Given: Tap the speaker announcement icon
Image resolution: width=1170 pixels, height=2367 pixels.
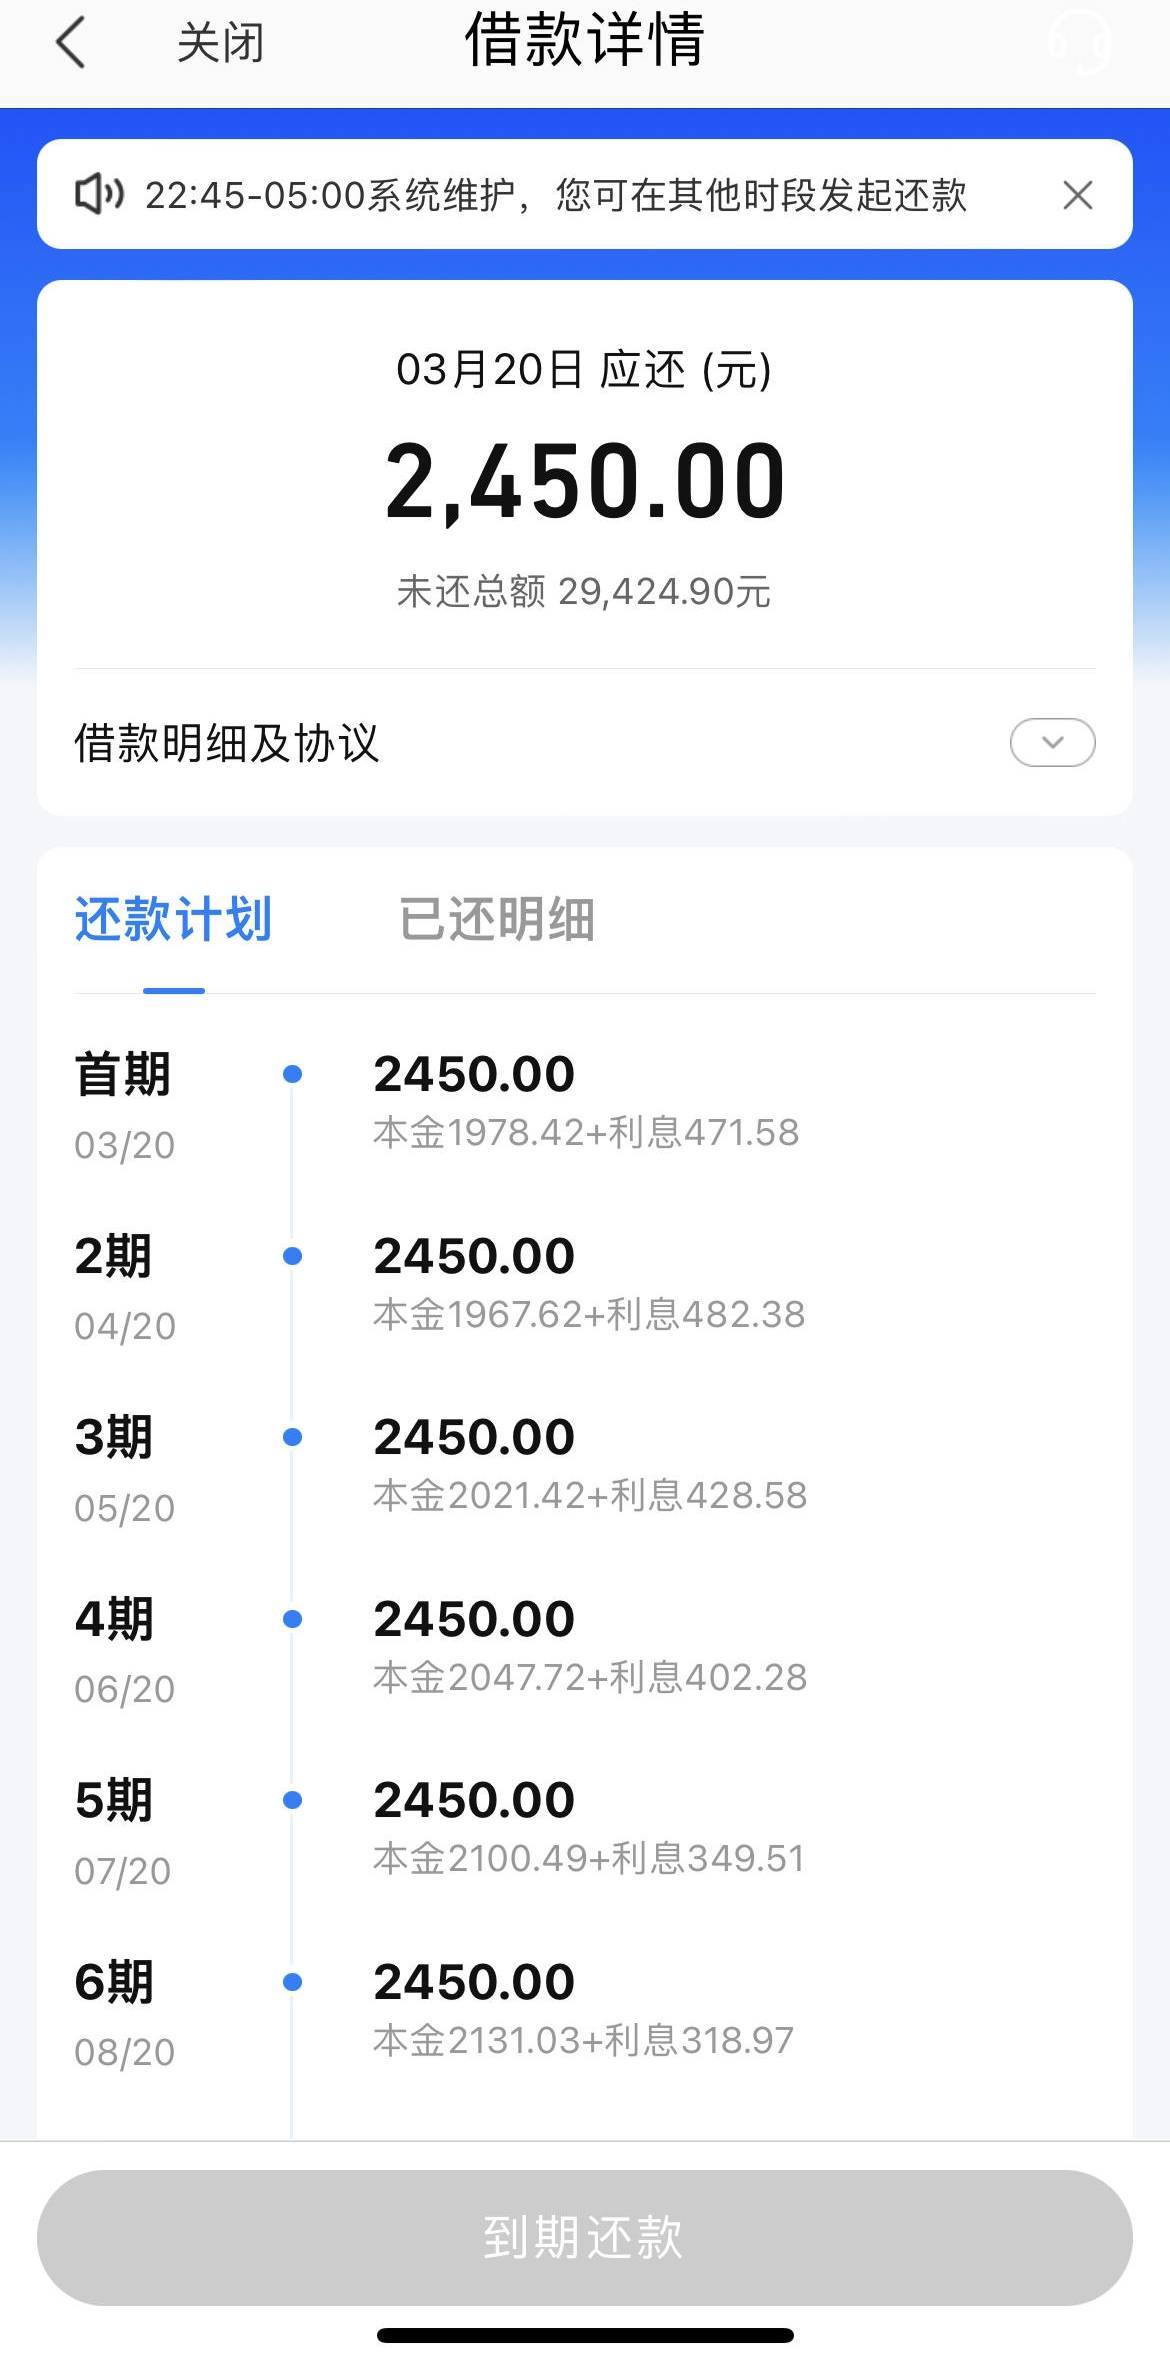Looking at the screenshot, I should point(99,194).
